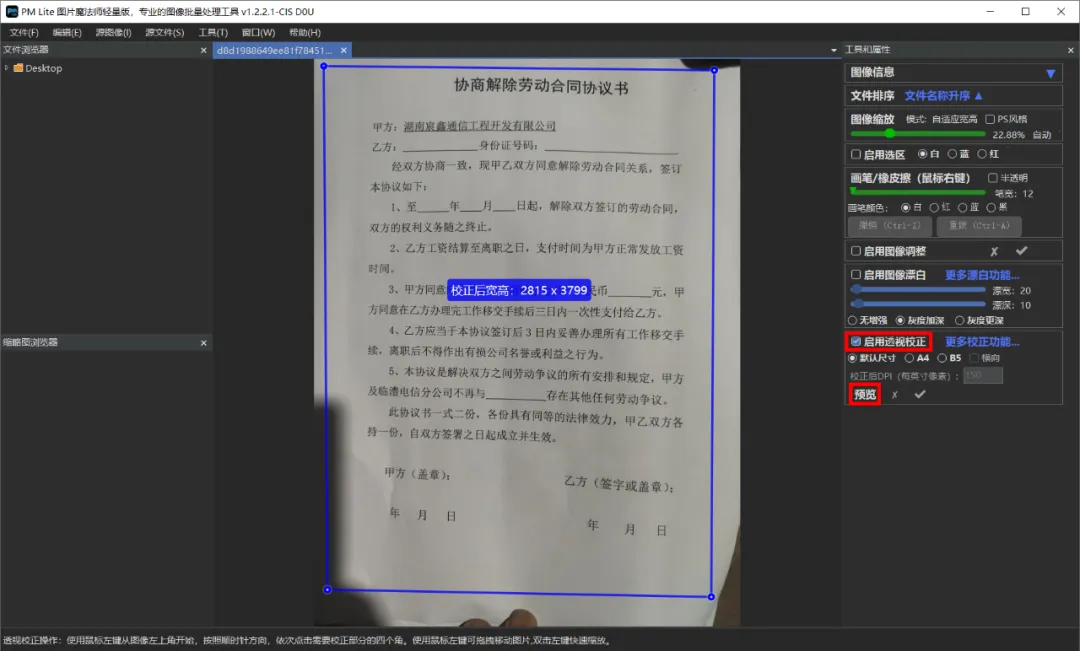1080x651 pixels.
Task: Click the green 笔宽 brush width slider
Action: (x=918, y=191)
